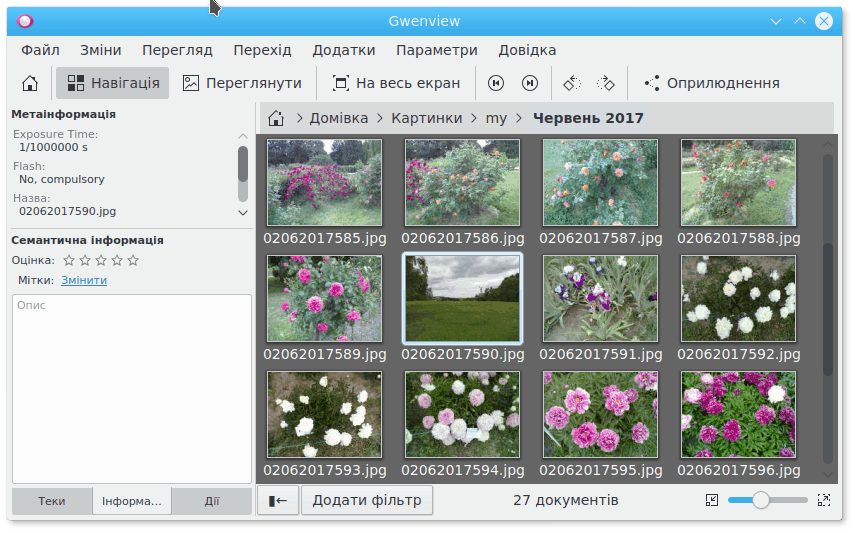Toggle На весь екран fullscreen mode

click(x=396, y=83)
